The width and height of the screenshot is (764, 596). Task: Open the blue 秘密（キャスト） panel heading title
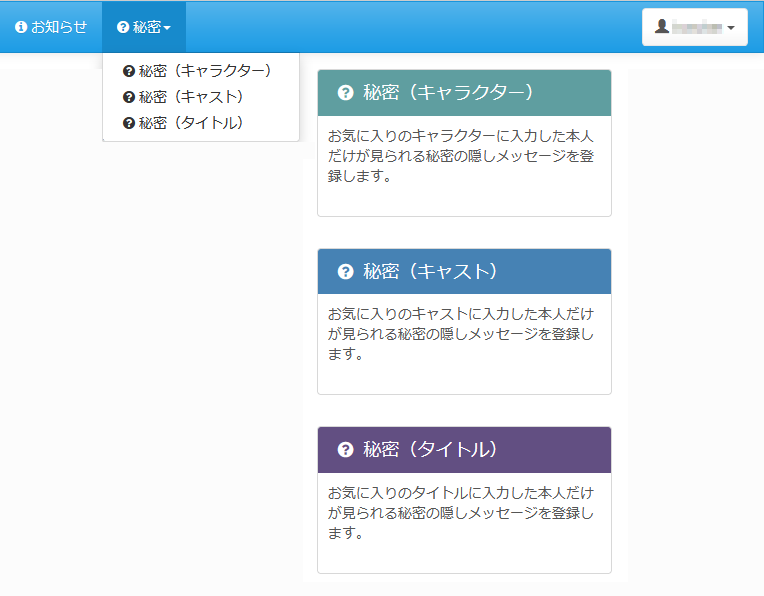pos(430,271)
